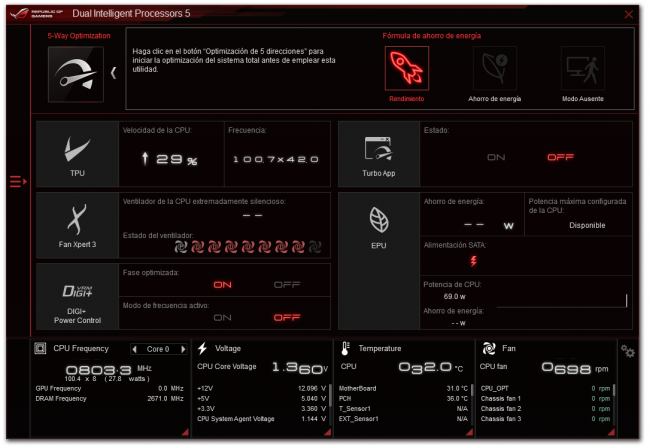This screenshot has height=448, width=650.
Task: Click the GPU Frequency row
Action: (x=109, y=389)
